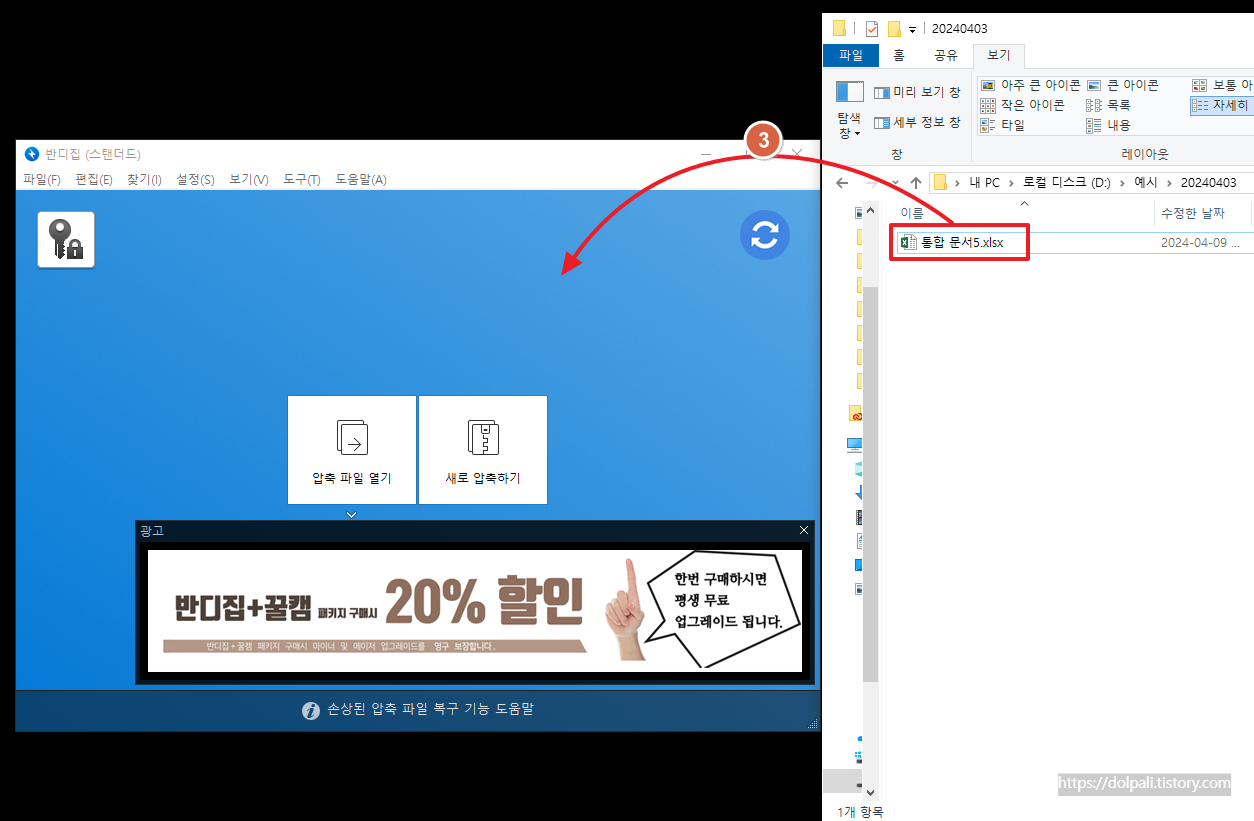Viewport: 1254px width, 821px height.
Task: Choose 내용 layout option
Action: 1108,125
